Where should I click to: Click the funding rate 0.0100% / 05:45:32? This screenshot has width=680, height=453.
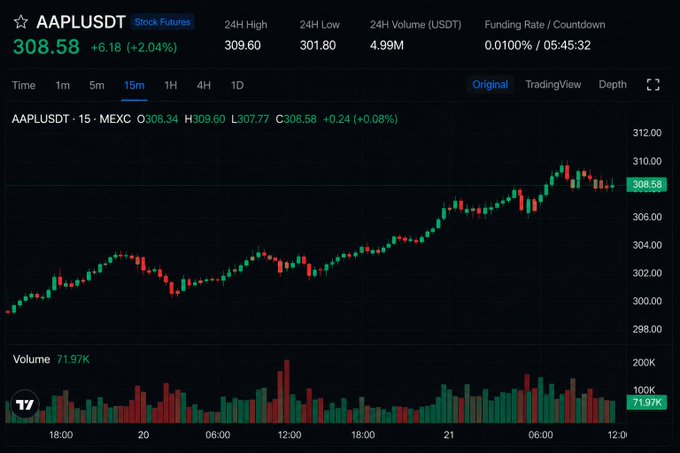point(537,45)
